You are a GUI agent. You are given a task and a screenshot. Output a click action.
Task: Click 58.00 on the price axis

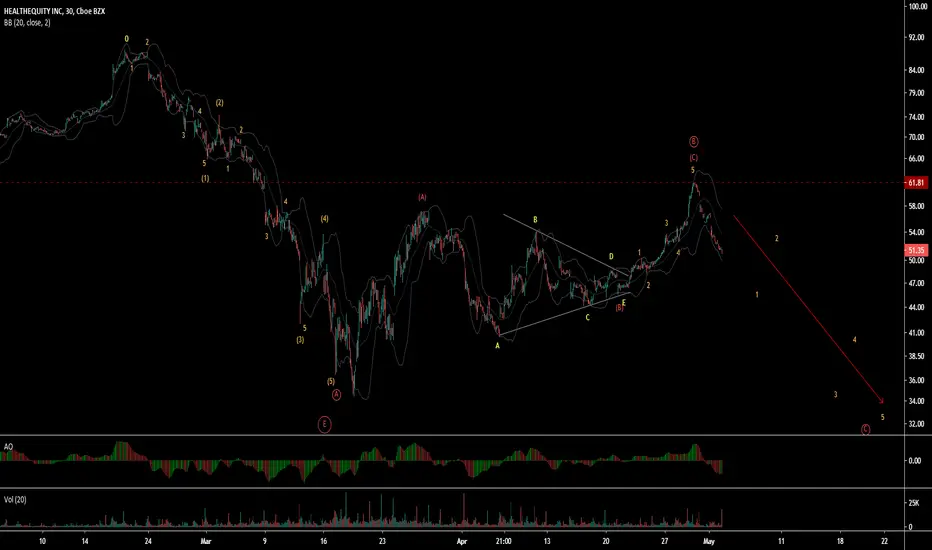[916, 206]
